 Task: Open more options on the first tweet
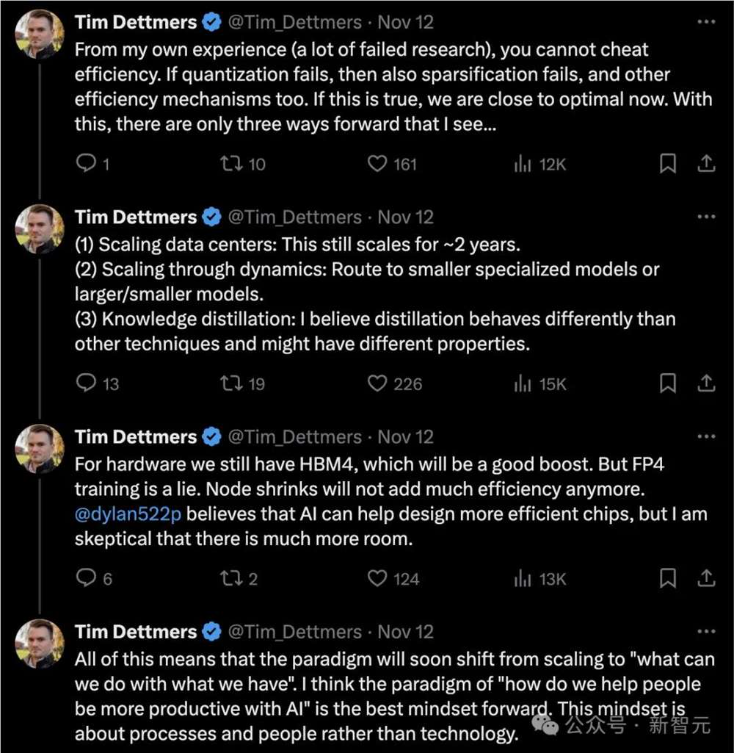click(706, 20)
